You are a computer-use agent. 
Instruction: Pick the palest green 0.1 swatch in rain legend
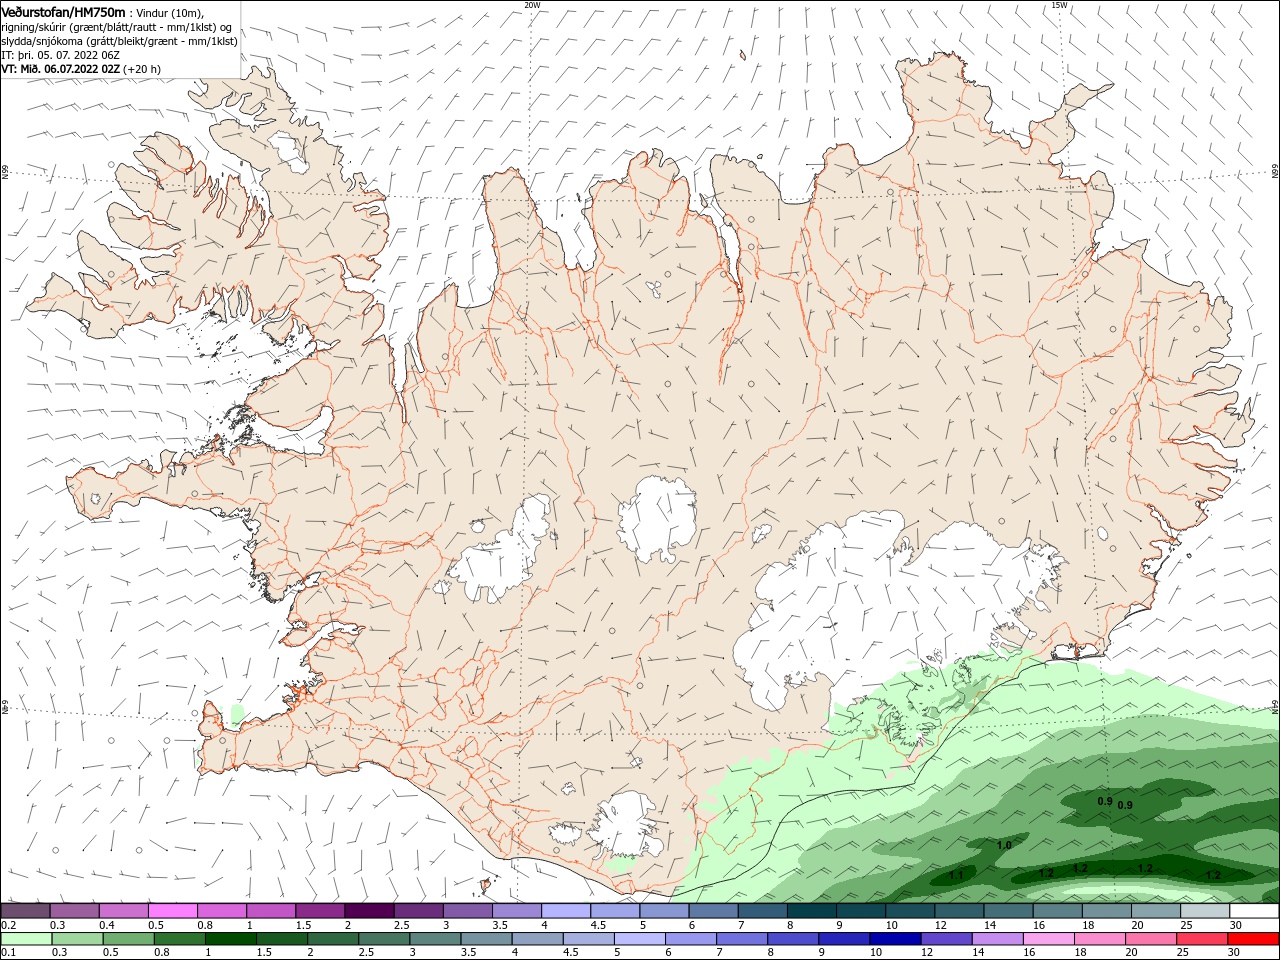pos(26,939)
